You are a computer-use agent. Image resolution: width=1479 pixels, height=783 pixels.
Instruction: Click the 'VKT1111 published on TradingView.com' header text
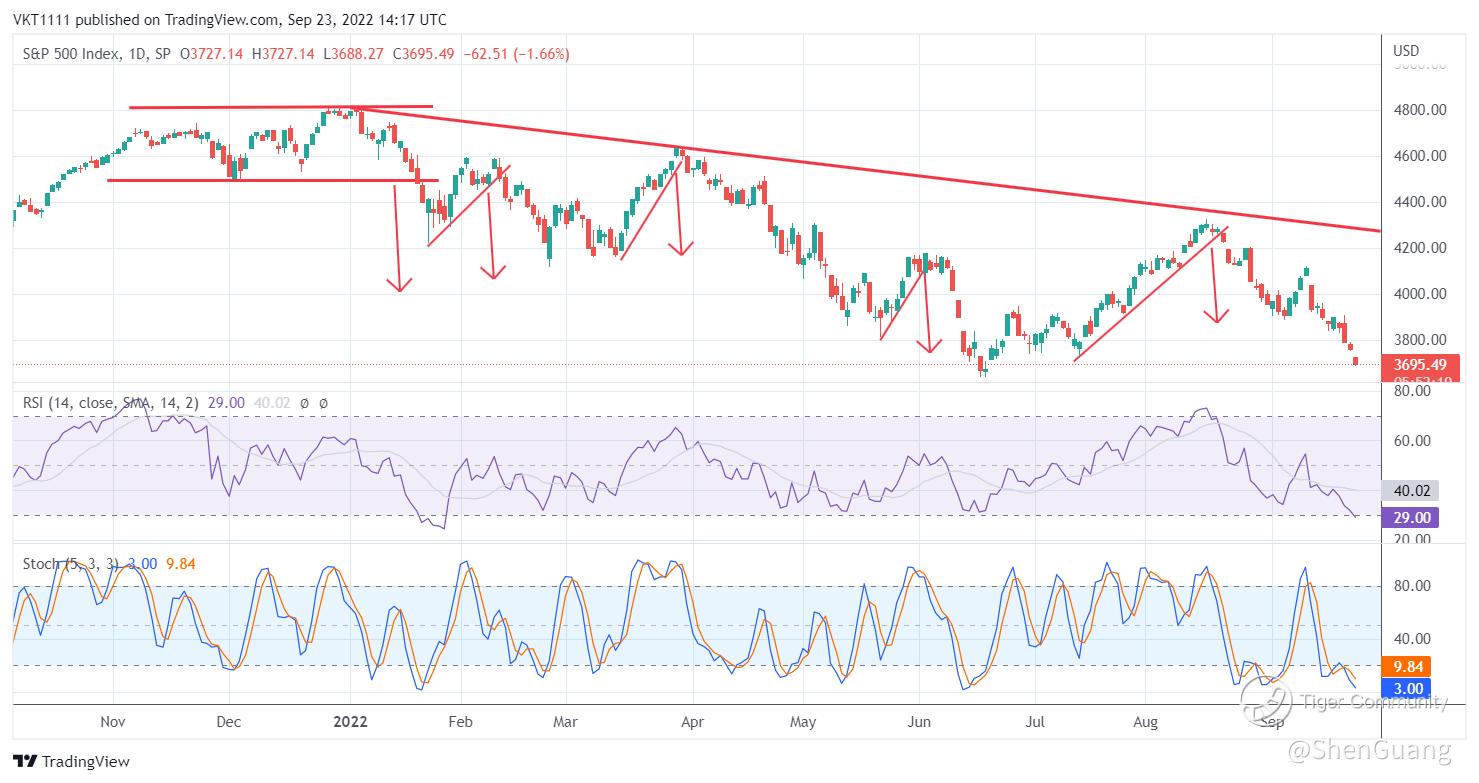[x=148, y=20]
